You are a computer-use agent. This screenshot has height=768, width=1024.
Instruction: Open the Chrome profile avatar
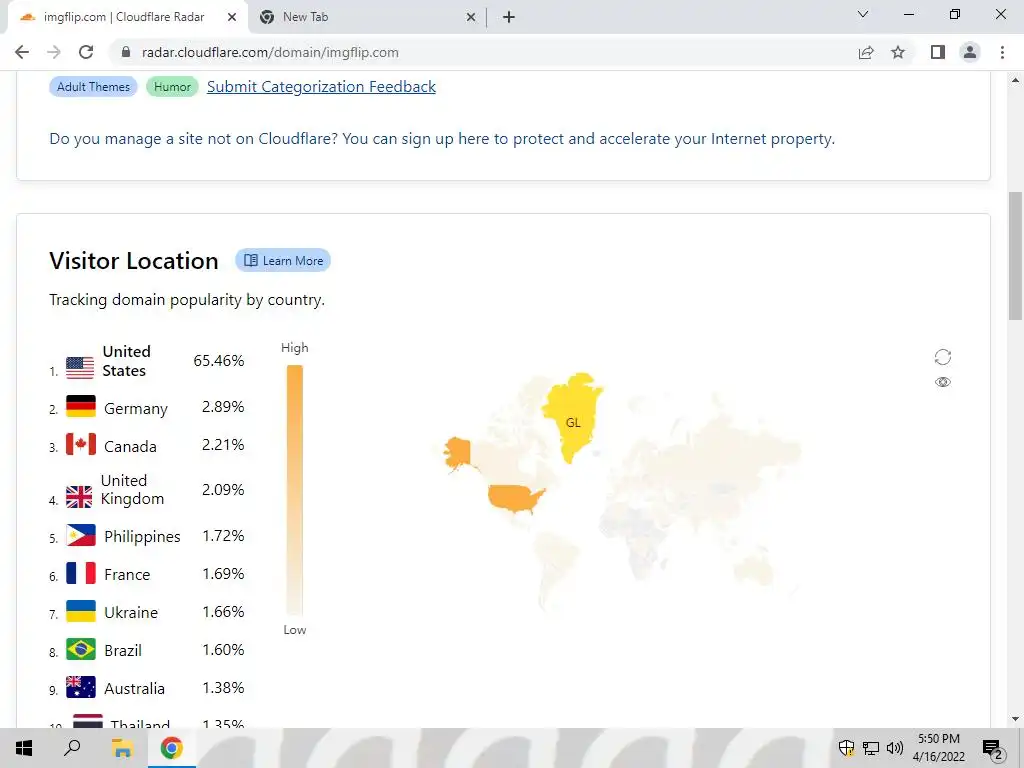point(970,52)
